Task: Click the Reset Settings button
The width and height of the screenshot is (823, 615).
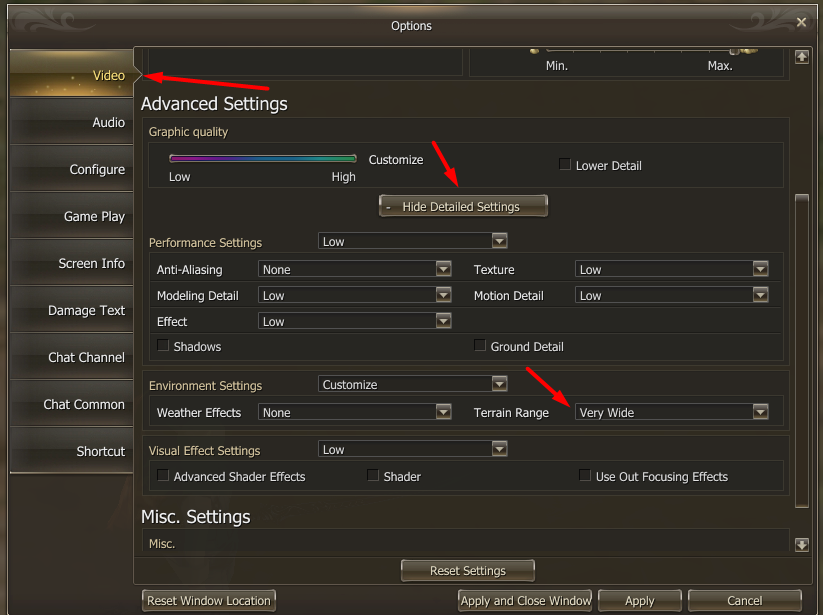Action: coord(468,570)
